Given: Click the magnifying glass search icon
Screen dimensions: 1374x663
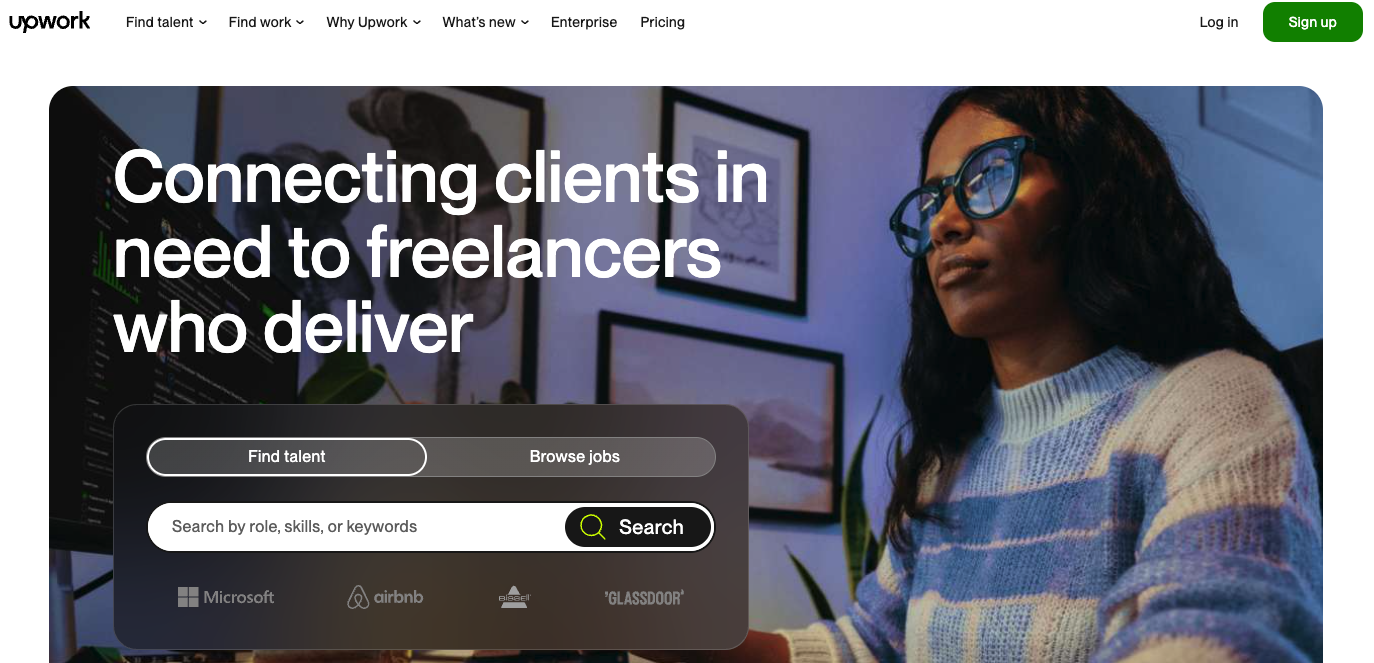Looking at the screenshot, I should click(593, 527).
